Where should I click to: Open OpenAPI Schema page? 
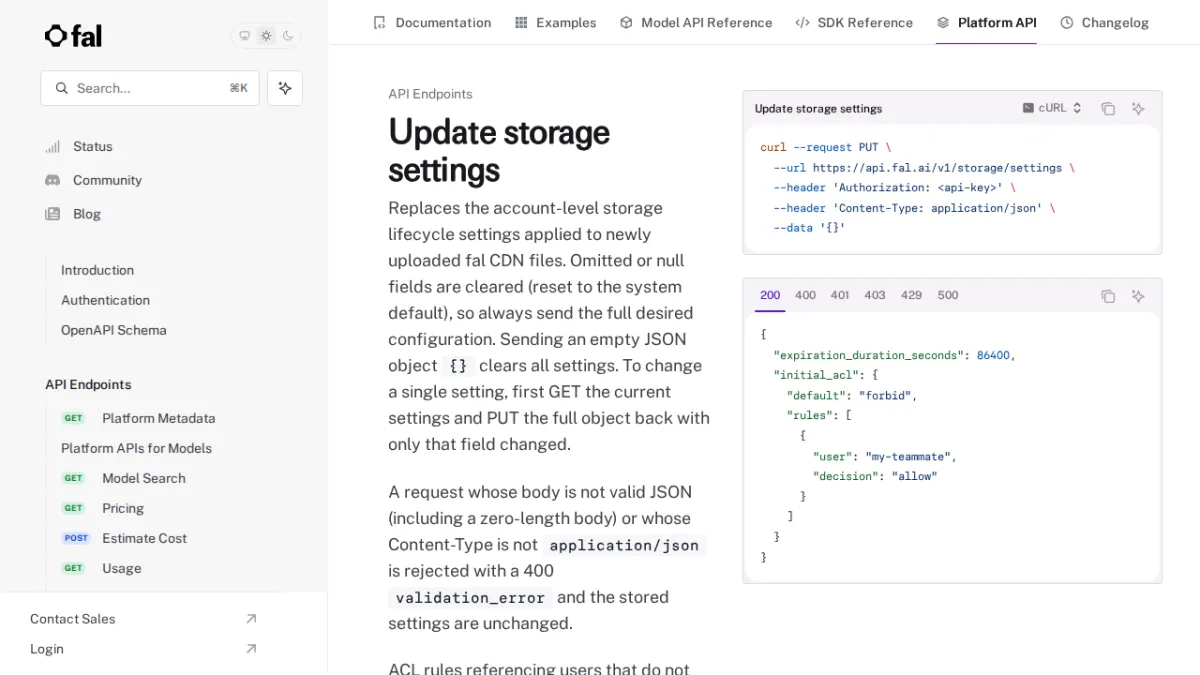tap(113, 330)
